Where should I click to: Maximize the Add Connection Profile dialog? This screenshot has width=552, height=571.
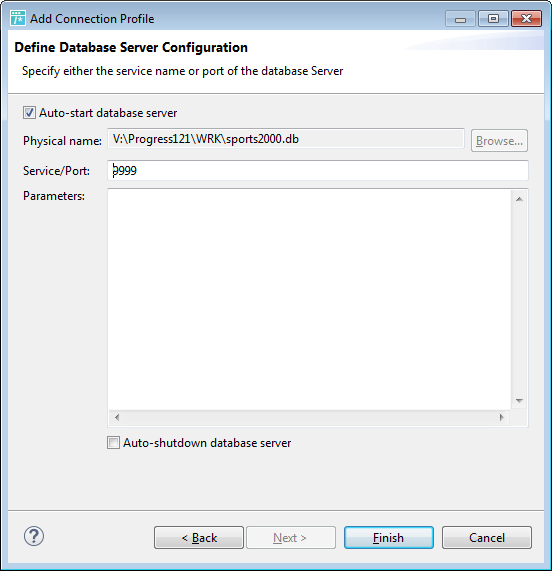pyautogui.click(x=493, y=19)
